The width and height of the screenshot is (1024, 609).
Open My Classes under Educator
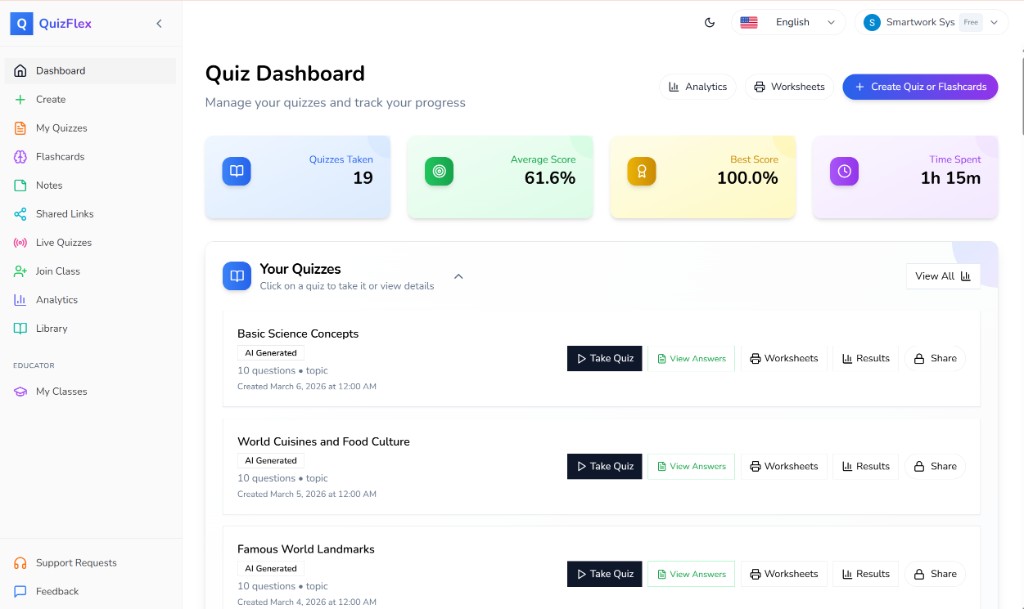tap(61, 392)
